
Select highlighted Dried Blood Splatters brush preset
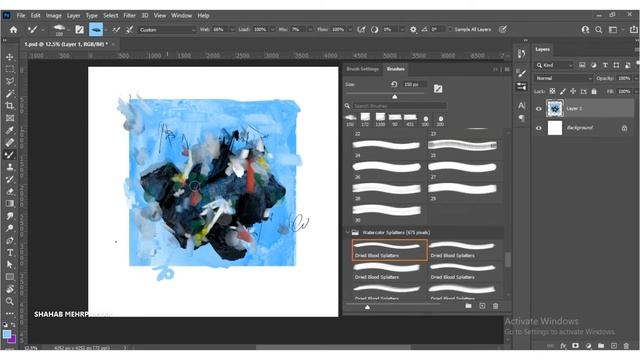point(390,250)
